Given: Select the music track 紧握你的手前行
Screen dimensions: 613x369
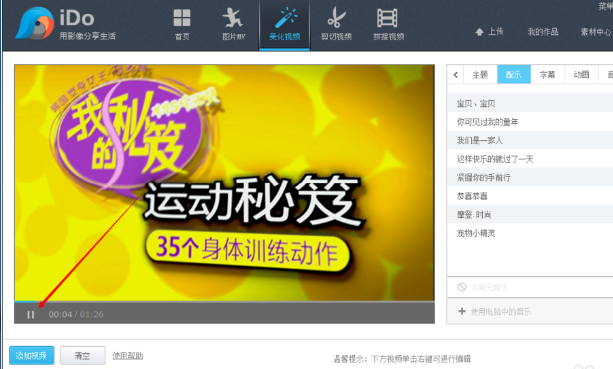Looking at the screenshot, I should coord(530,177).
